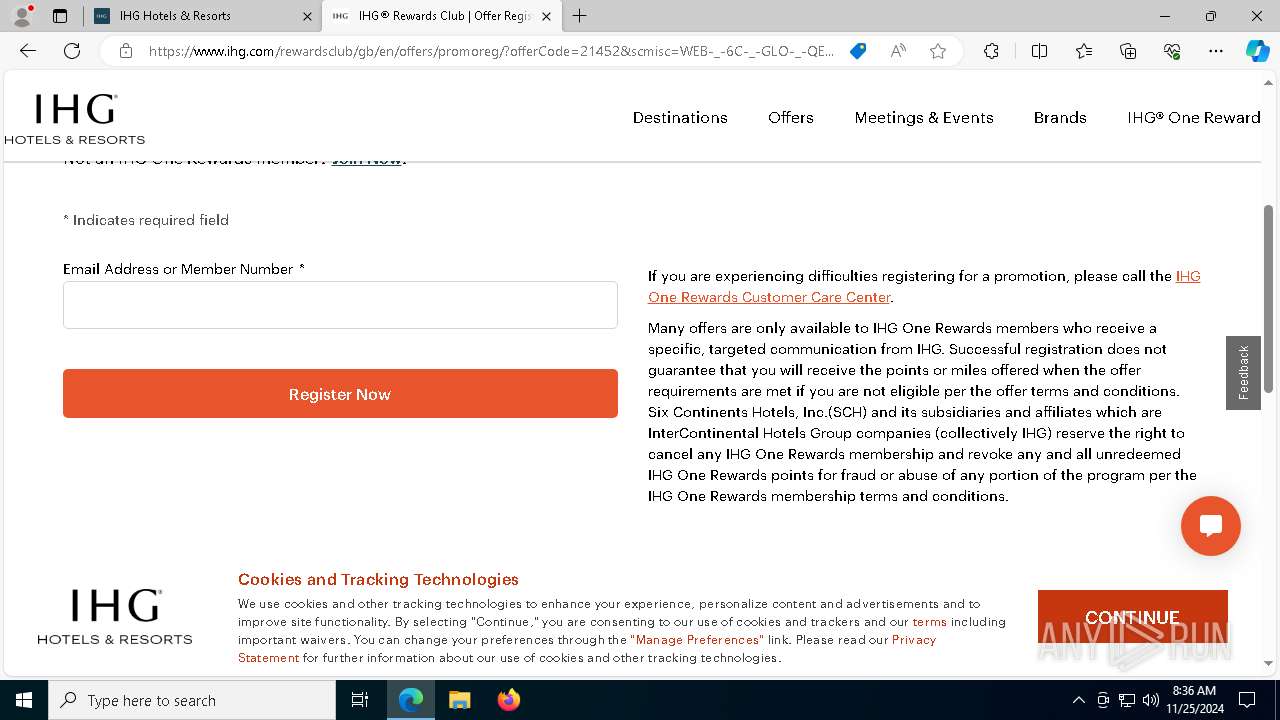Open Settings and more ellipsis menu
Image resolution: width=1280 pixels, height=720 pixels.
tap(1215, 51)
